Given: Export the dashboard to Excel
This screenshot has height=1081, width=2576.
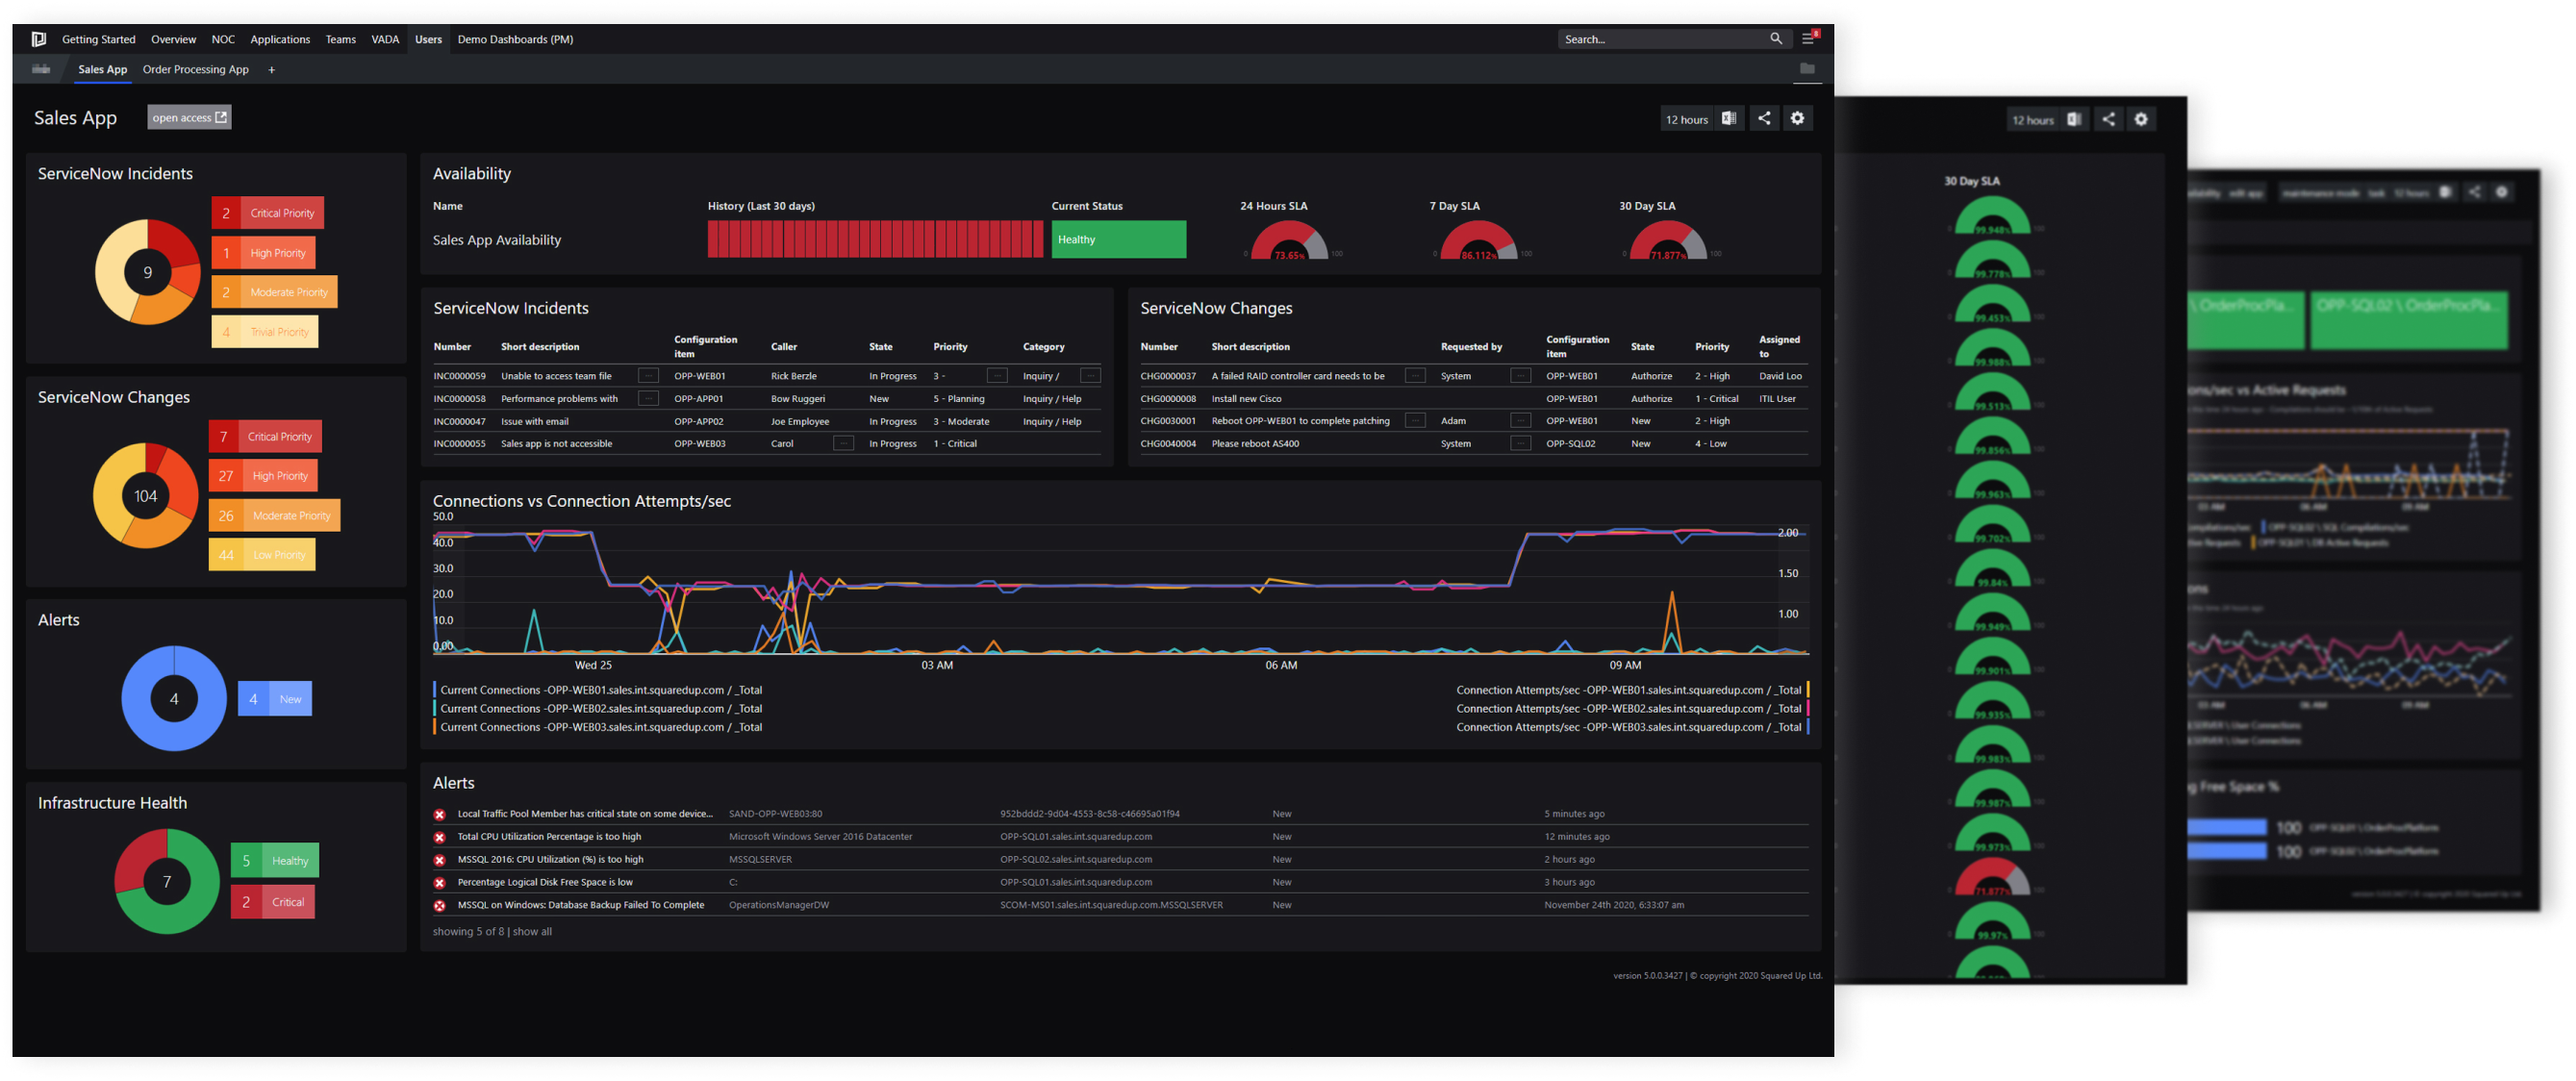Looking at the screenshot, I should 1728,118.
